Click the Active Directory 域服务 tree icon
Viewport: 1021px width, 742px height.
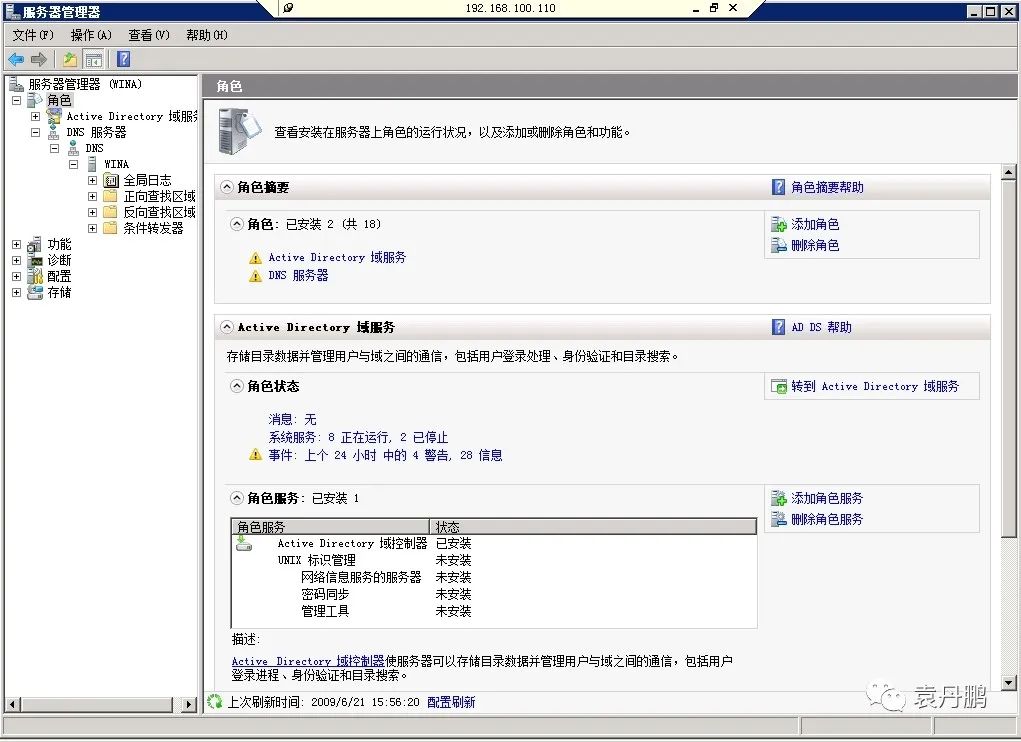click(54, 117)
